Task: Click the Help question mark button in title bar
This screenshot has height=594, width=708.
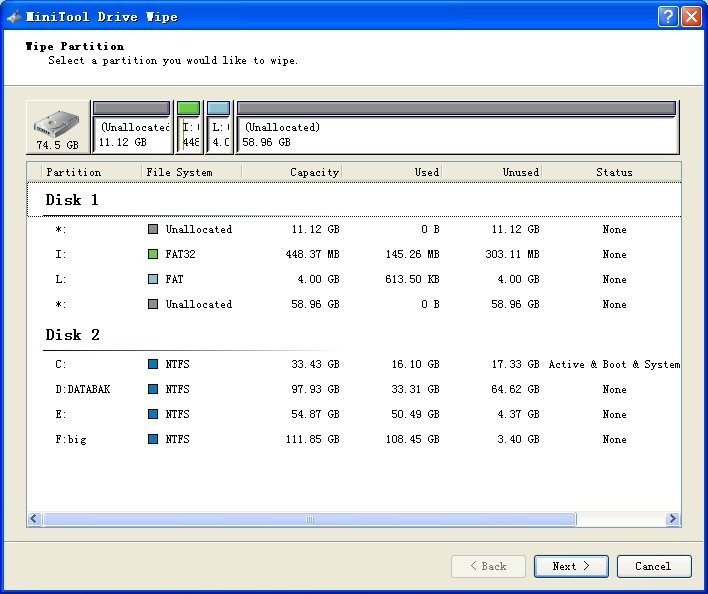Action: pos(668,17)
